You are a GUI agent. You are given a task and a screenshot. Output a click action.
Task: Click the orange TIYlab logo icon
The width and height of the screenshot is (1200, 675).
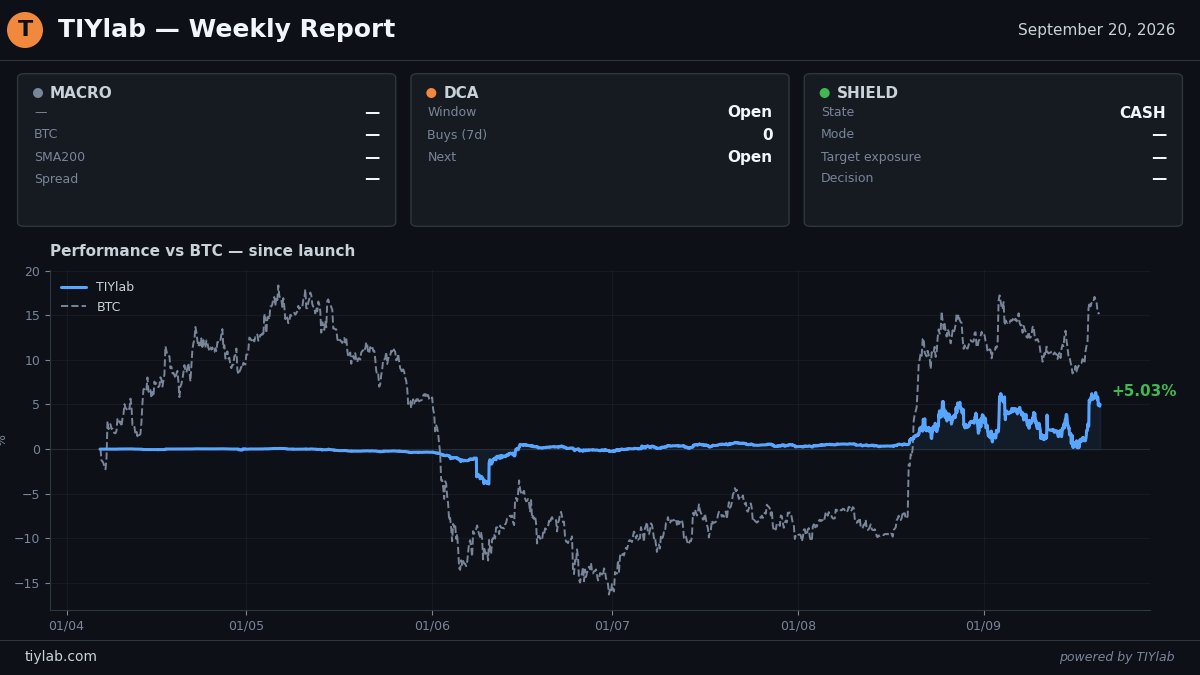[x=25, y=30]
